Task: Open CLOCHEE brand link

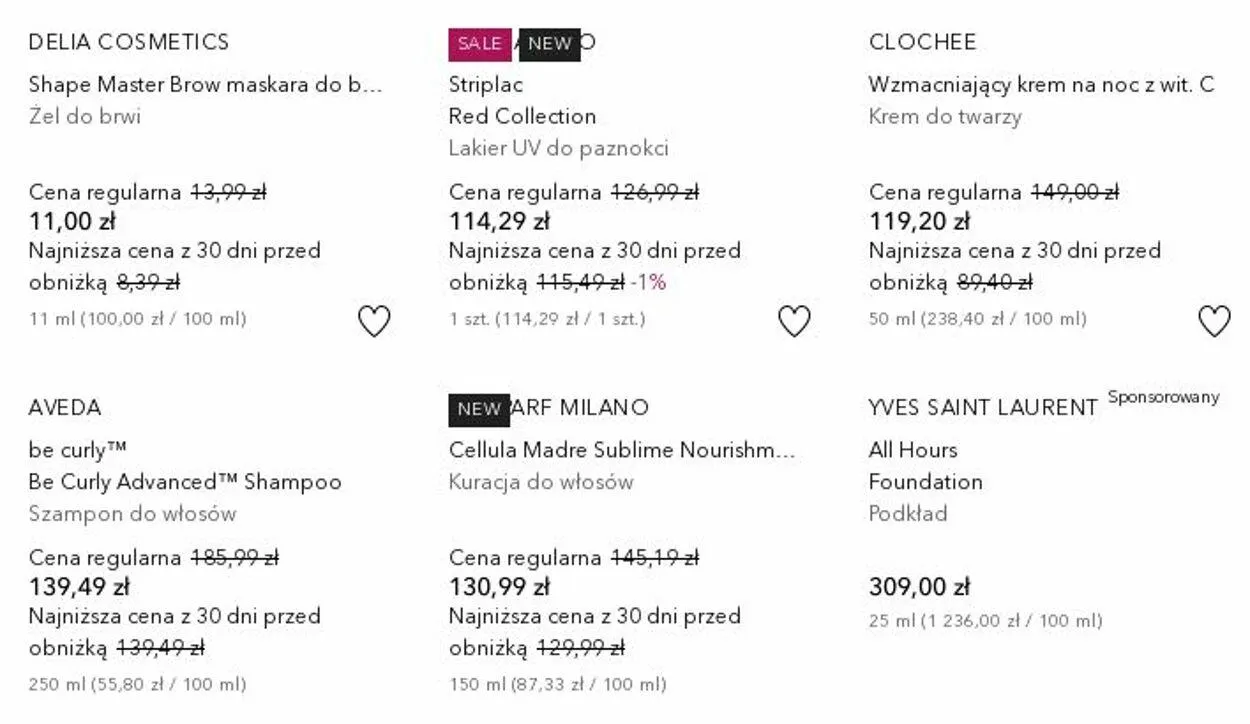Action: (x=922, y=42)
